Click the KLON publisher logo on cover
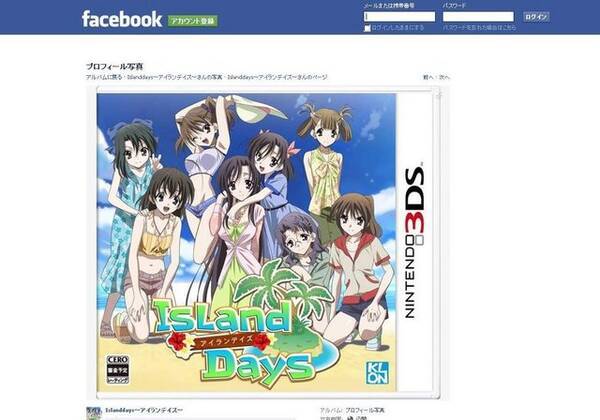 [x=377, y=373]
